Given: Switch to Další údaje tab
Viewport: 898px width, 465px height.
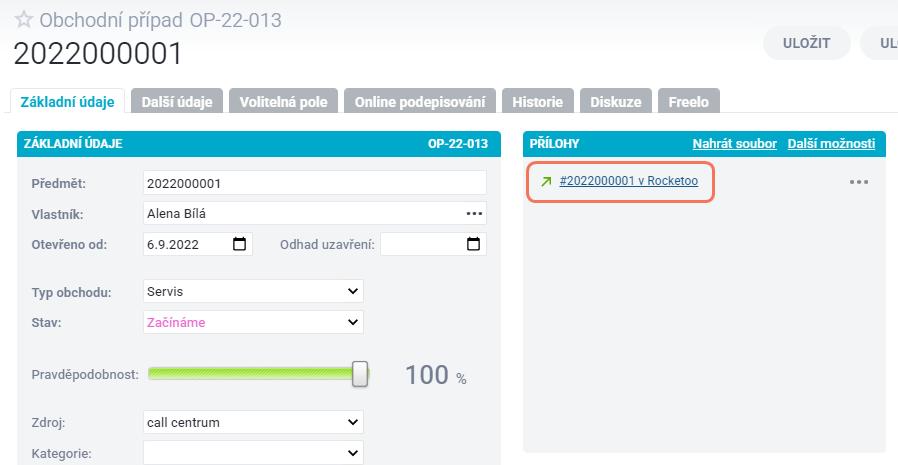Looking at the screenshot, I should [x=177, y=102].
